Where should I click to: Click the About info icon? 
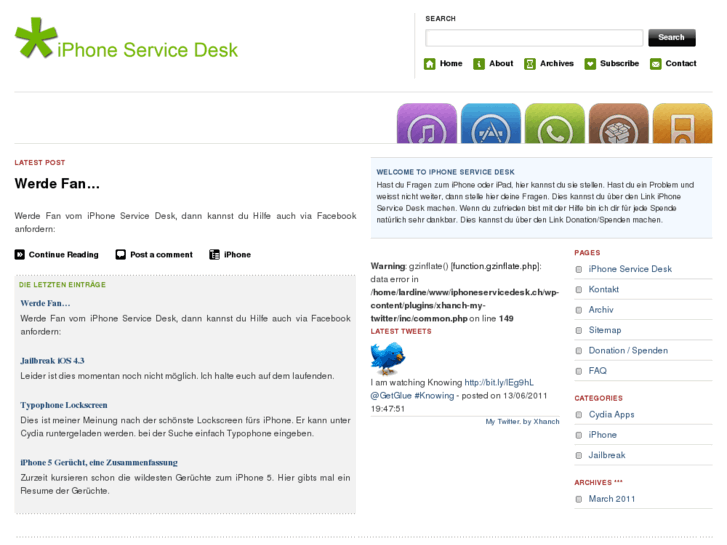pyautogui.click(x=479, y=64)
